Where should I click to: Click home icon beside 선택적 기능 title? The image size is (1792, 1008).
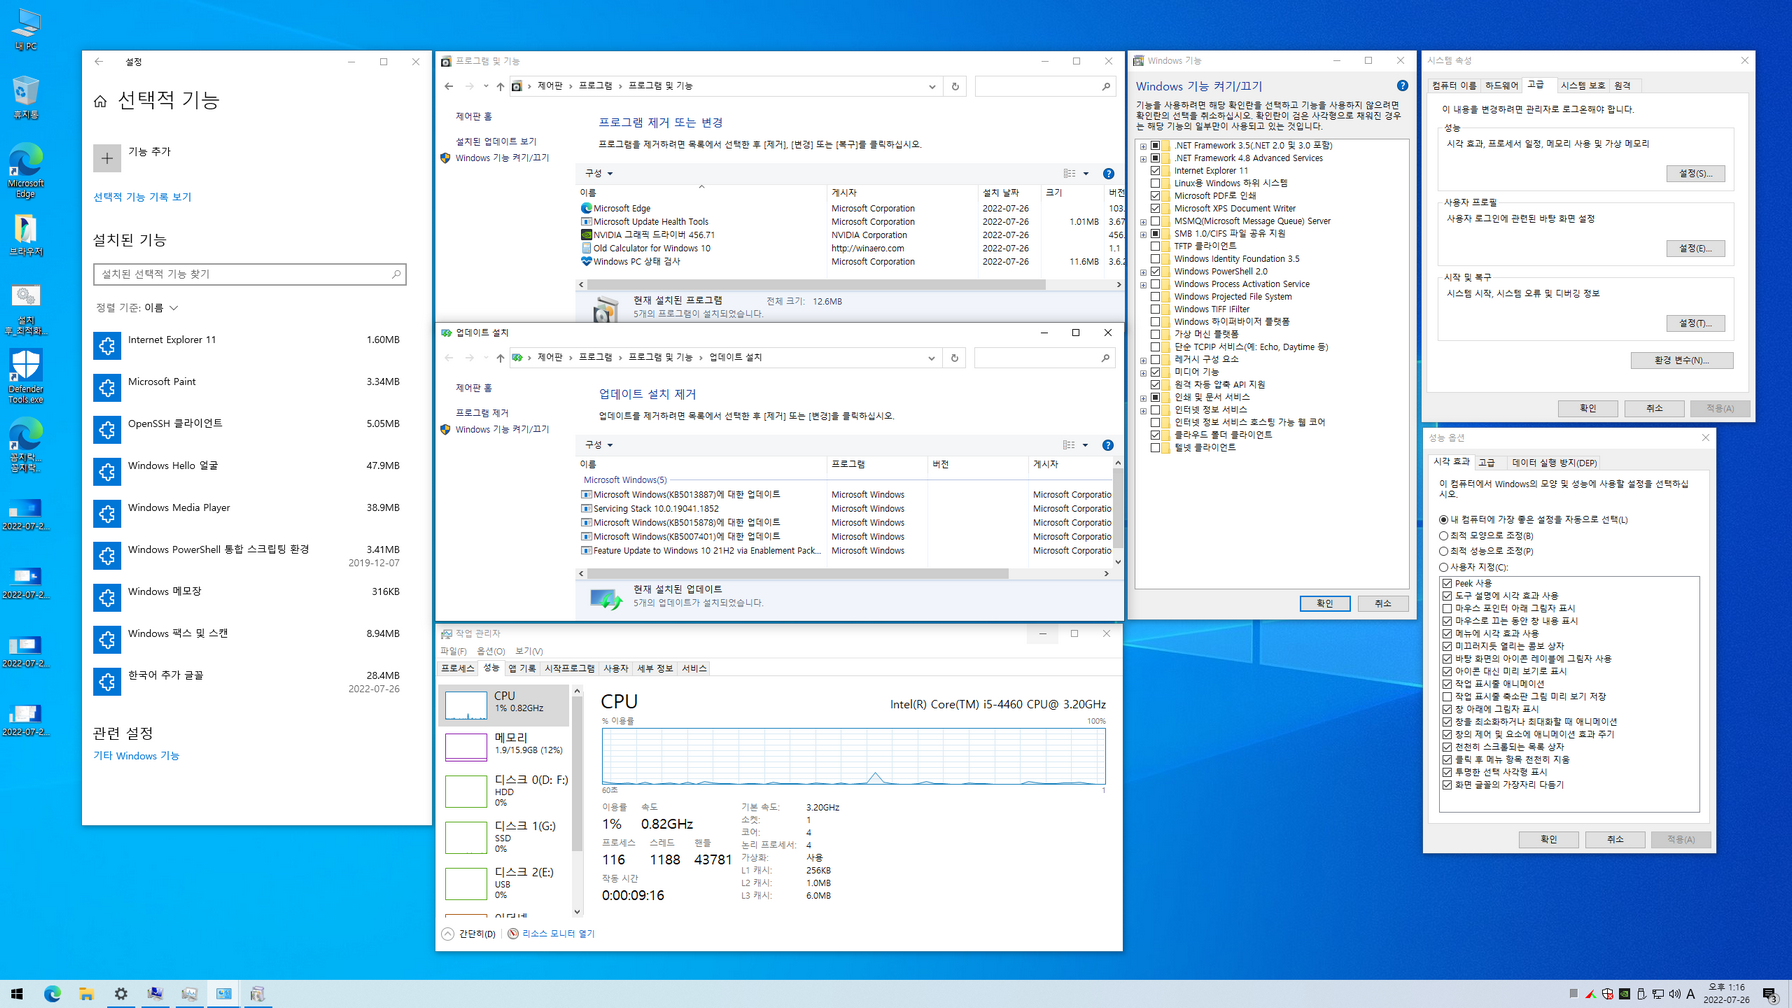(100, 101)
